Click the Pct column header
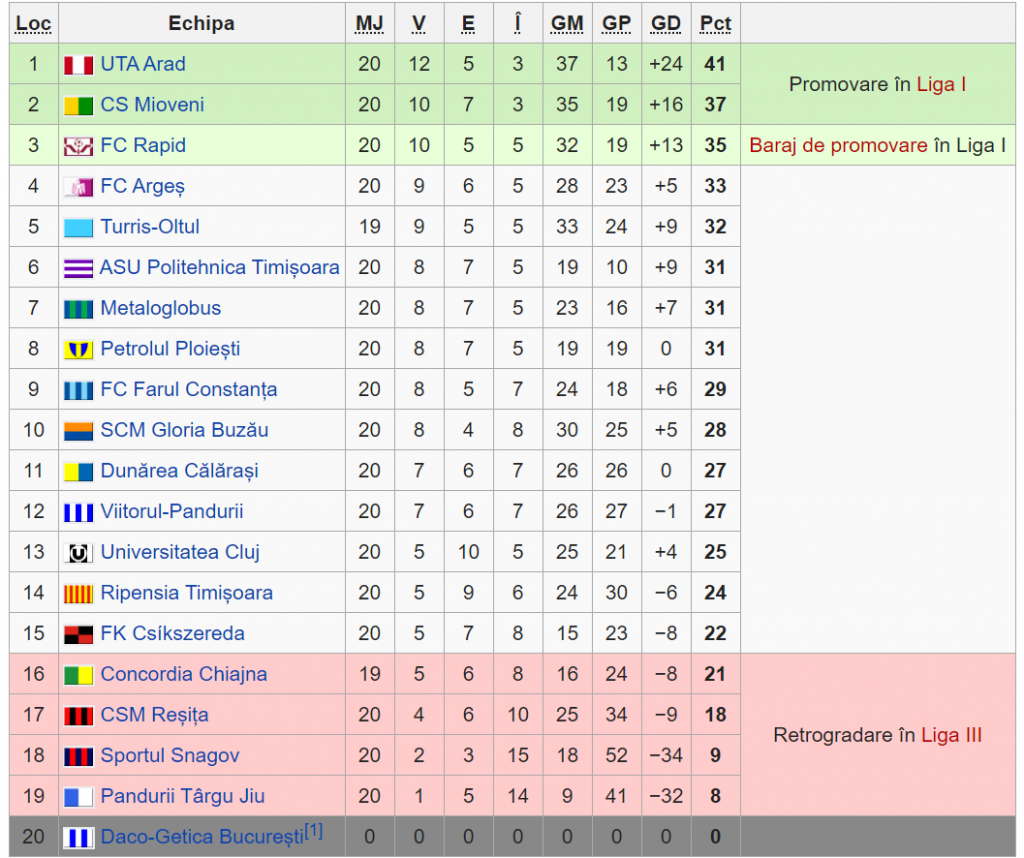Image resolution: width=1024 pixels, height=858 pixels. point(715,24)
